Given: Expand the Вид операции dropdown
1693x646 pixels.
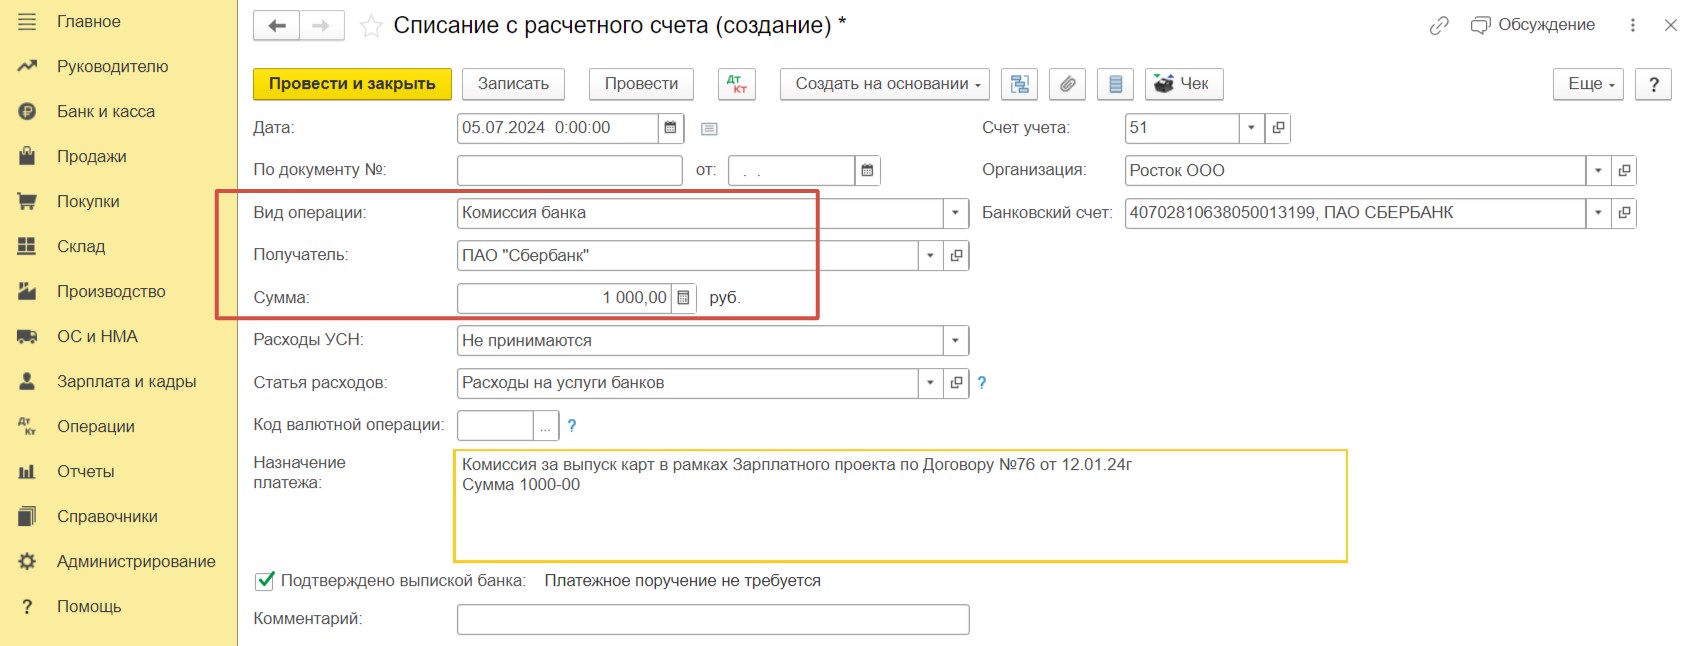Looking at the screenshot, I should (955, 213).
